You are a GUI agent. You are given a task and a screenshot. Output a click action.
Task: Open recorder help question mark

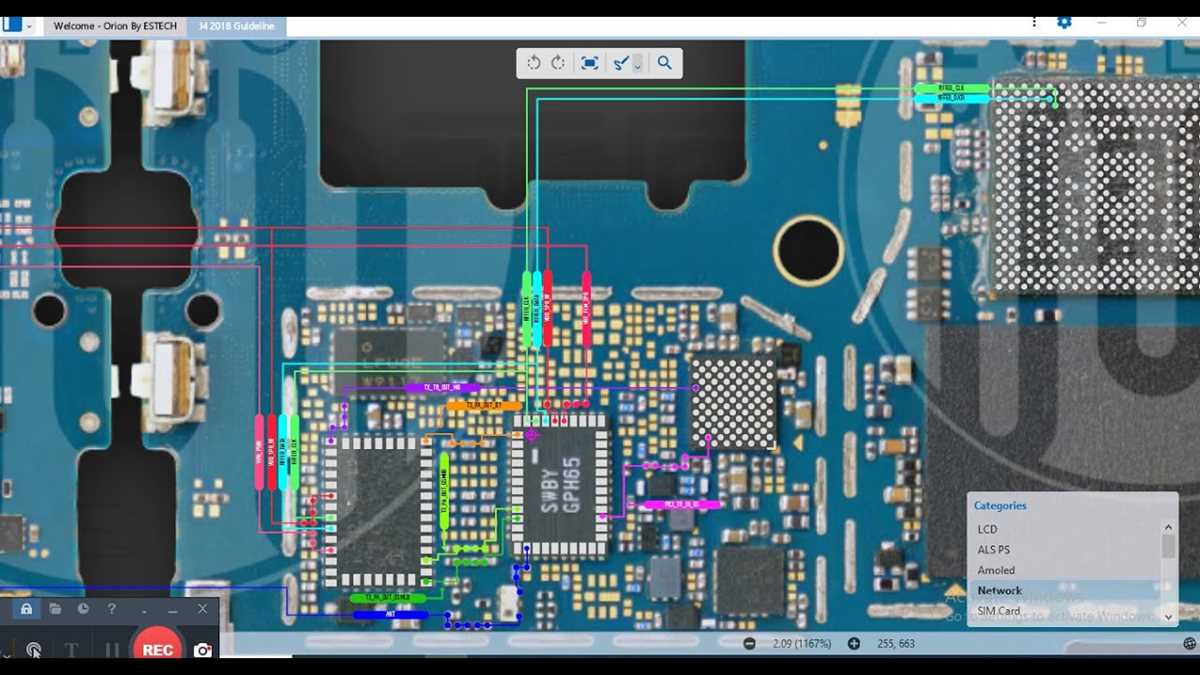(x=111, y=609)
